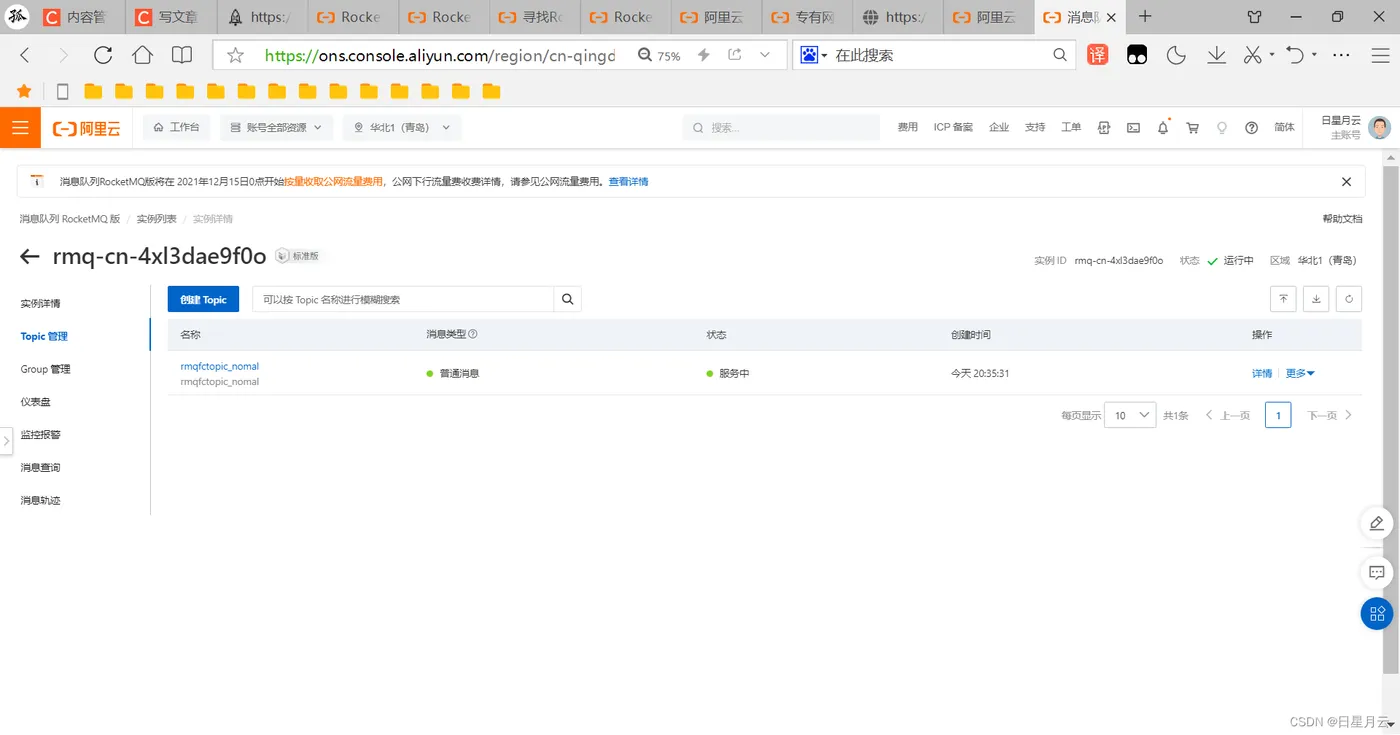Click 实例列表 in the breadcrumb

(x=156, y=219)
